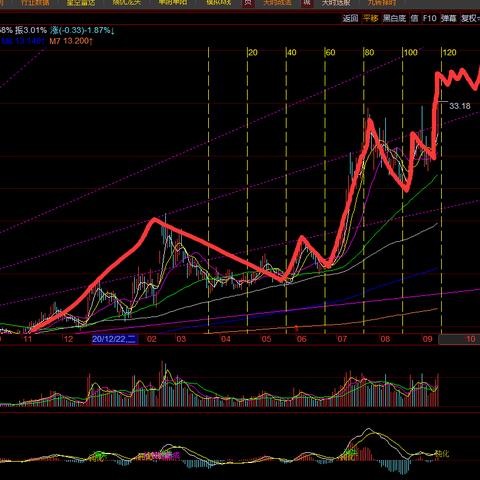
Task: Click month label 02 on the time axis
Action: point(152,339)
